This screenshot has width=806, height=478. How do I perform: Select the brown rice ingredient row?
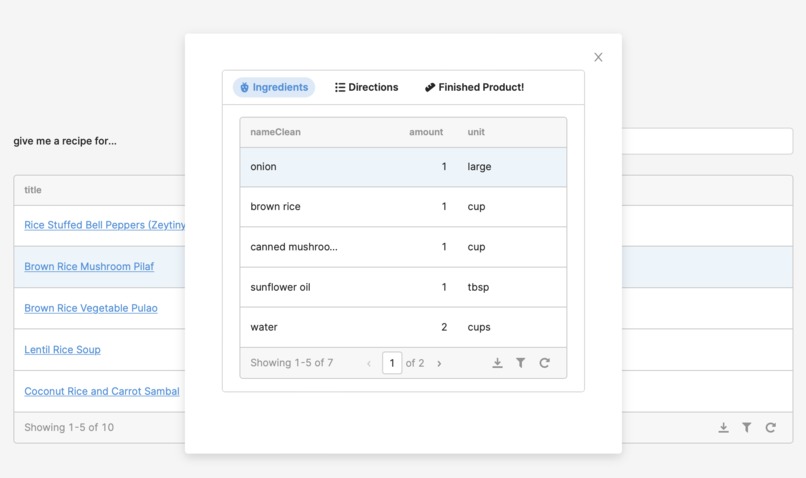pyautogui.click(x=403, y=207)
